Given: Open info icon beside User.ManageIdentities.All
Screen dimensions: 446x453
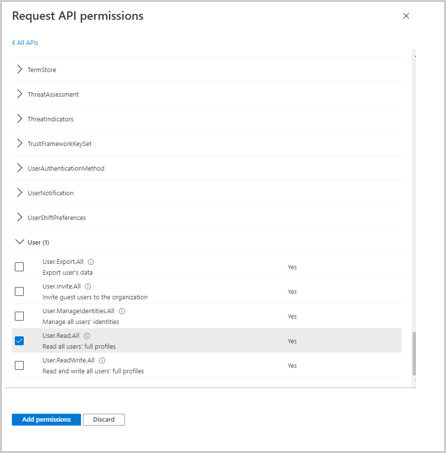Looking at the screenshot, I should 122,311.
